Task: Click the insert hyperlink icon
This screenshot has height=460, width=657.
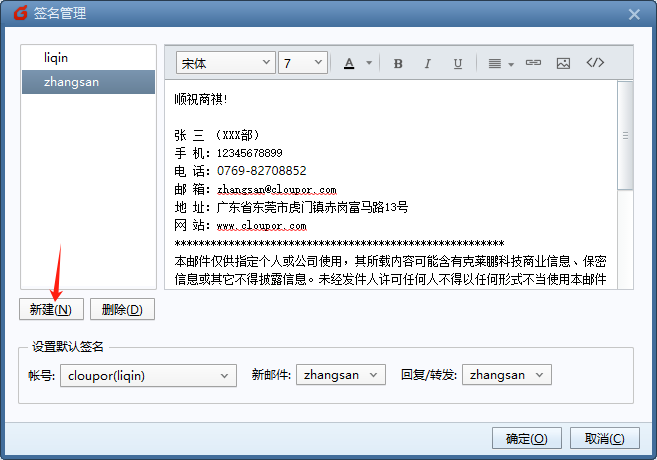Action: pyautogui.click(x=533, y=63)
